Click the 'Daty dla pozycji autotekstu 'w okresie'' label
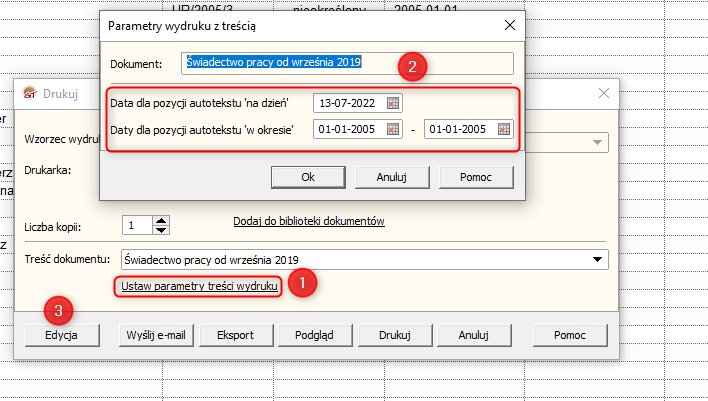The image size is (708, 401). pyautogui.click(x=202, y=130)
